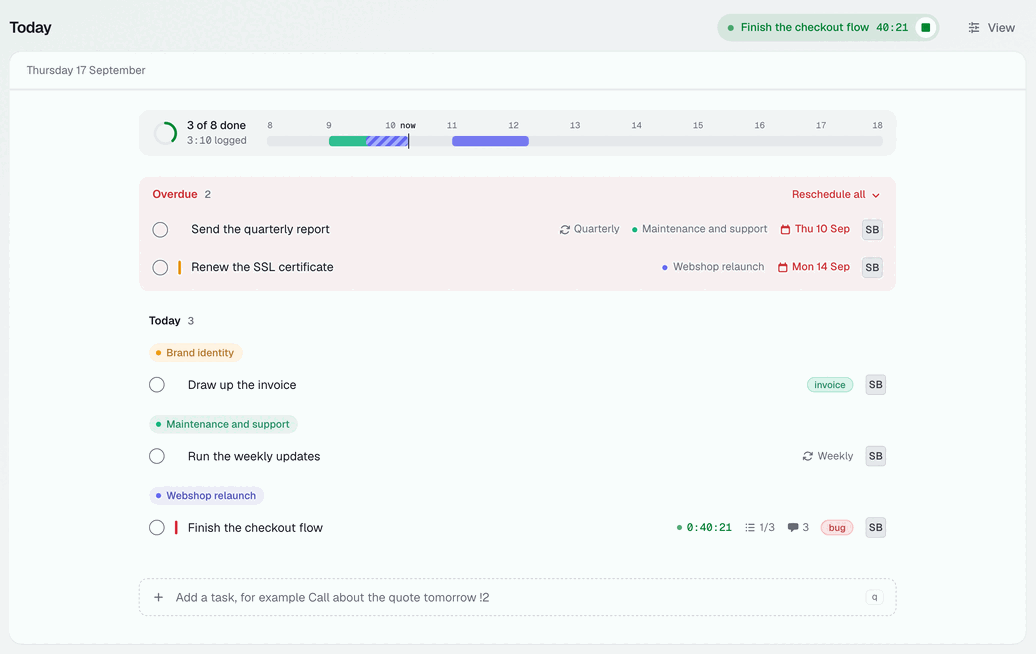1036x654 pixels.
Task: Expand the Reschedule all dropdown
Action: (x=836, y=194)
